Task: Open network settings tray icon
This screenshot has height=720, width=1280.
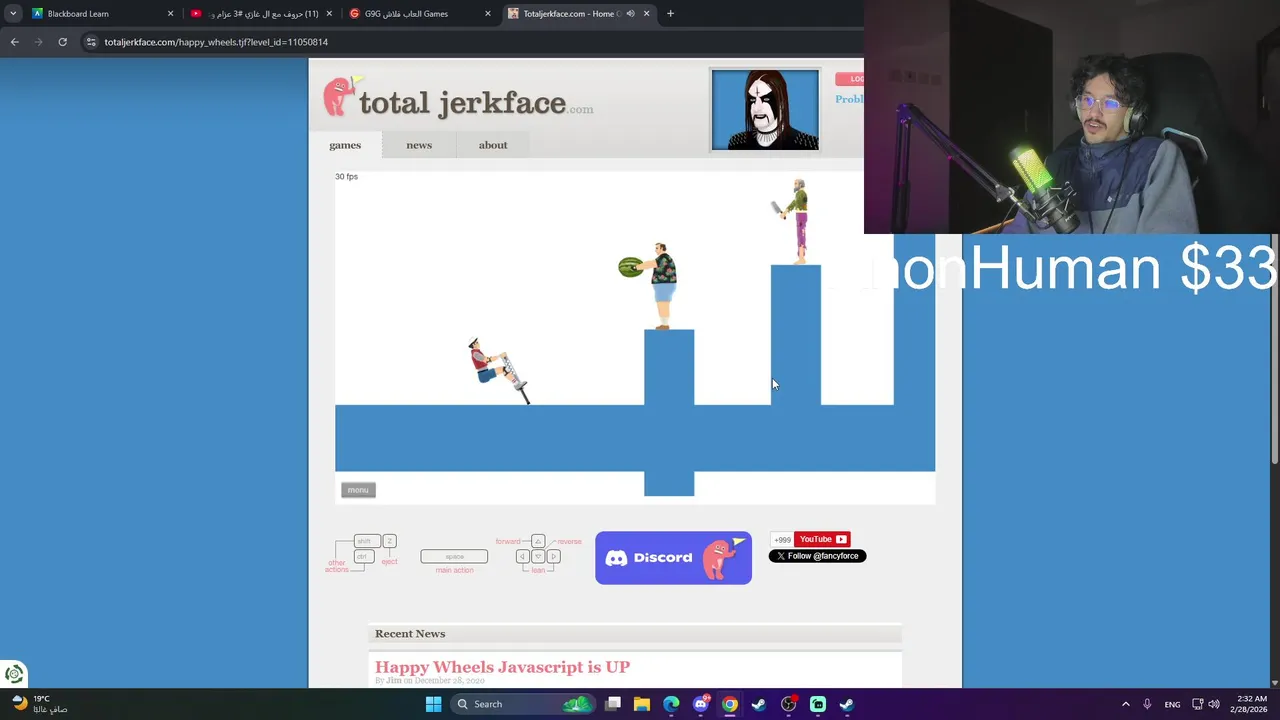Action: tap(1198, 704)
